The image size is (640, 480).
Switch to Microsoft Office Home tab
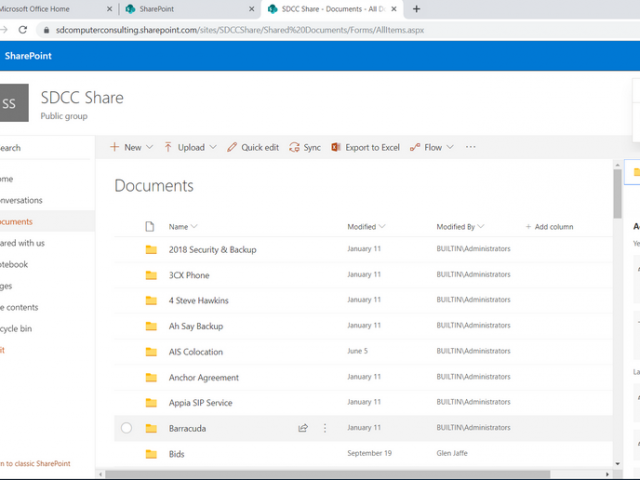click(53, 9)
